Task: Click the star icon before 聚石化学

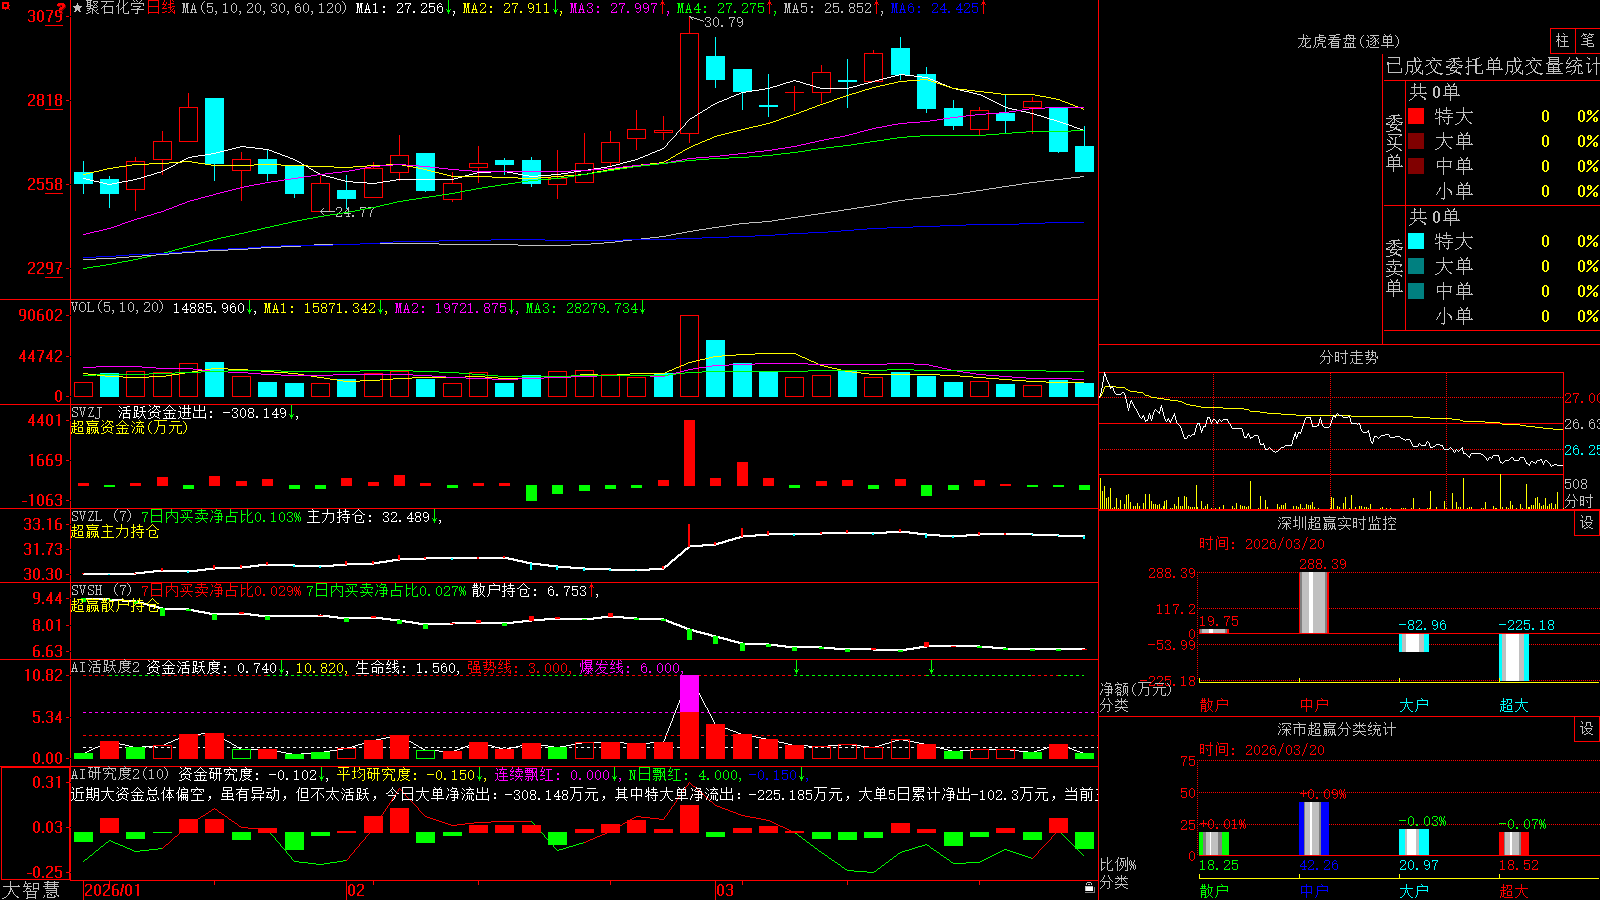Action: (78, 8)
